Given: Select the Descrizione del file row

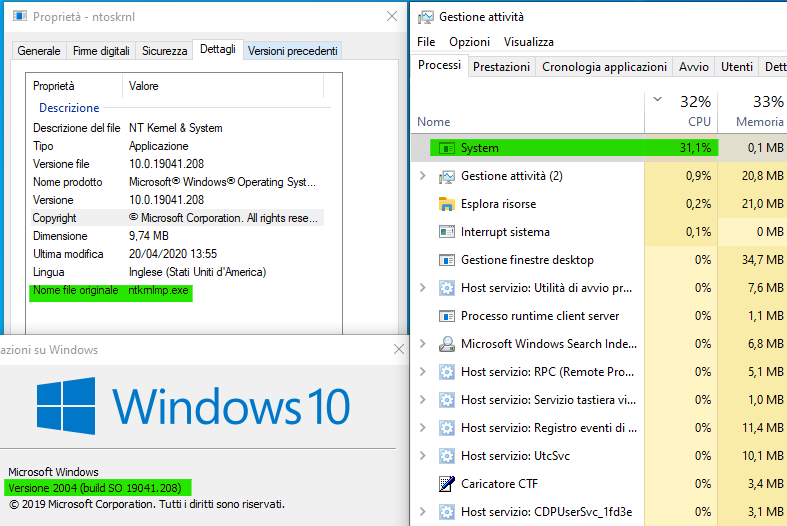Looking at the screenshot, I should click(x=177, y=128).
